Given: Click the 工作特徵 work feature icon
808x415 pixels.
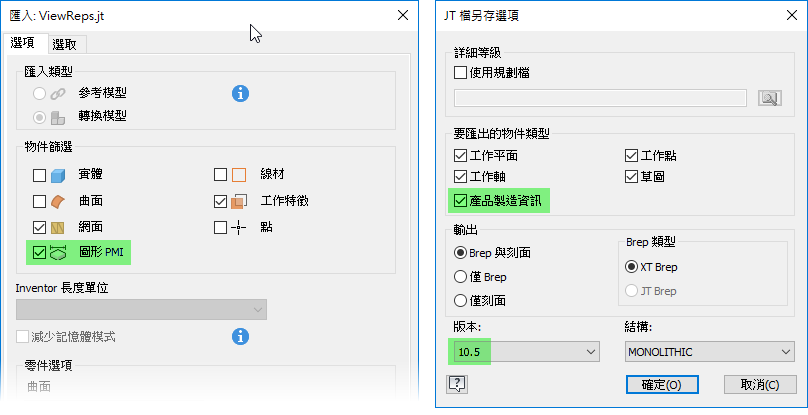Looking at the screenshot, I should point(239,201).
